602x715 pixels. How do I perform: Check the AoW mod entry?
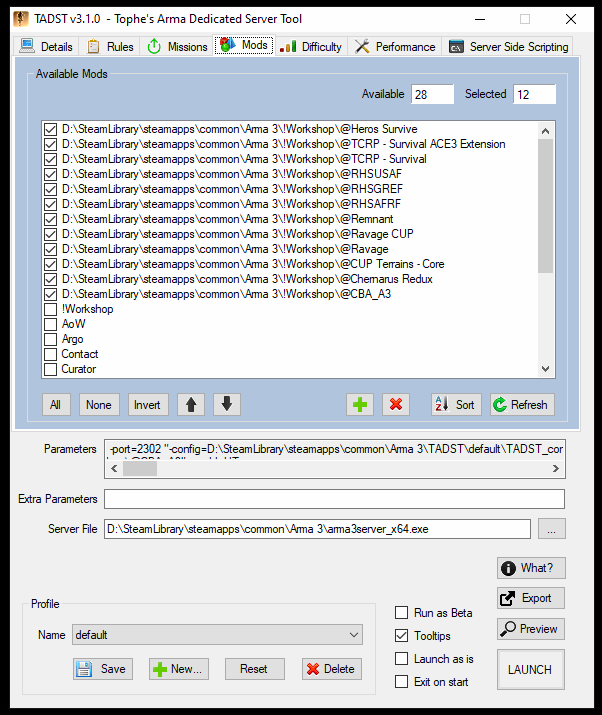51,324
